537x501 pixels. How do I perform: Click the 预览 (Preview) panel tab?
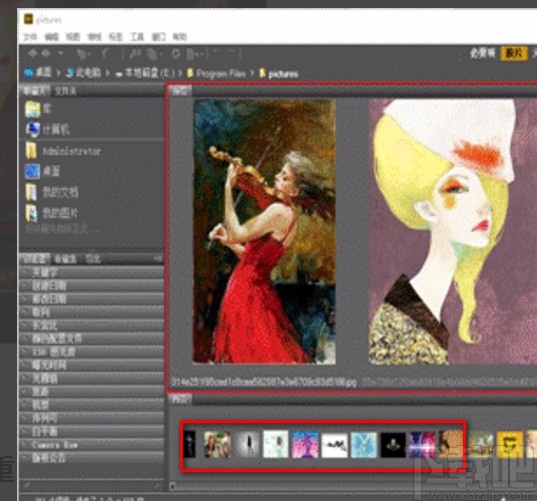(x=181, y=90)
